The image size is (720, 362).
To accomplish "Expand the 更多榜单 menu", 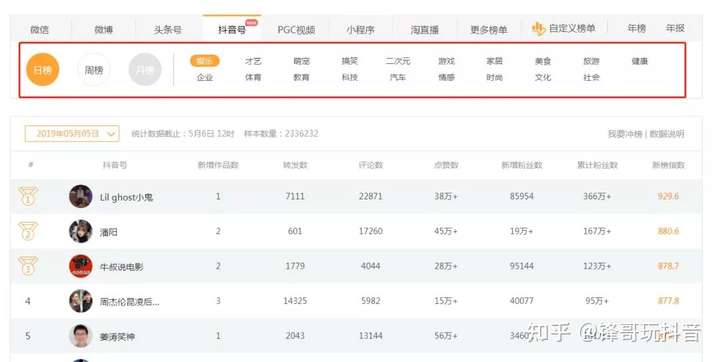I will 489,29.
